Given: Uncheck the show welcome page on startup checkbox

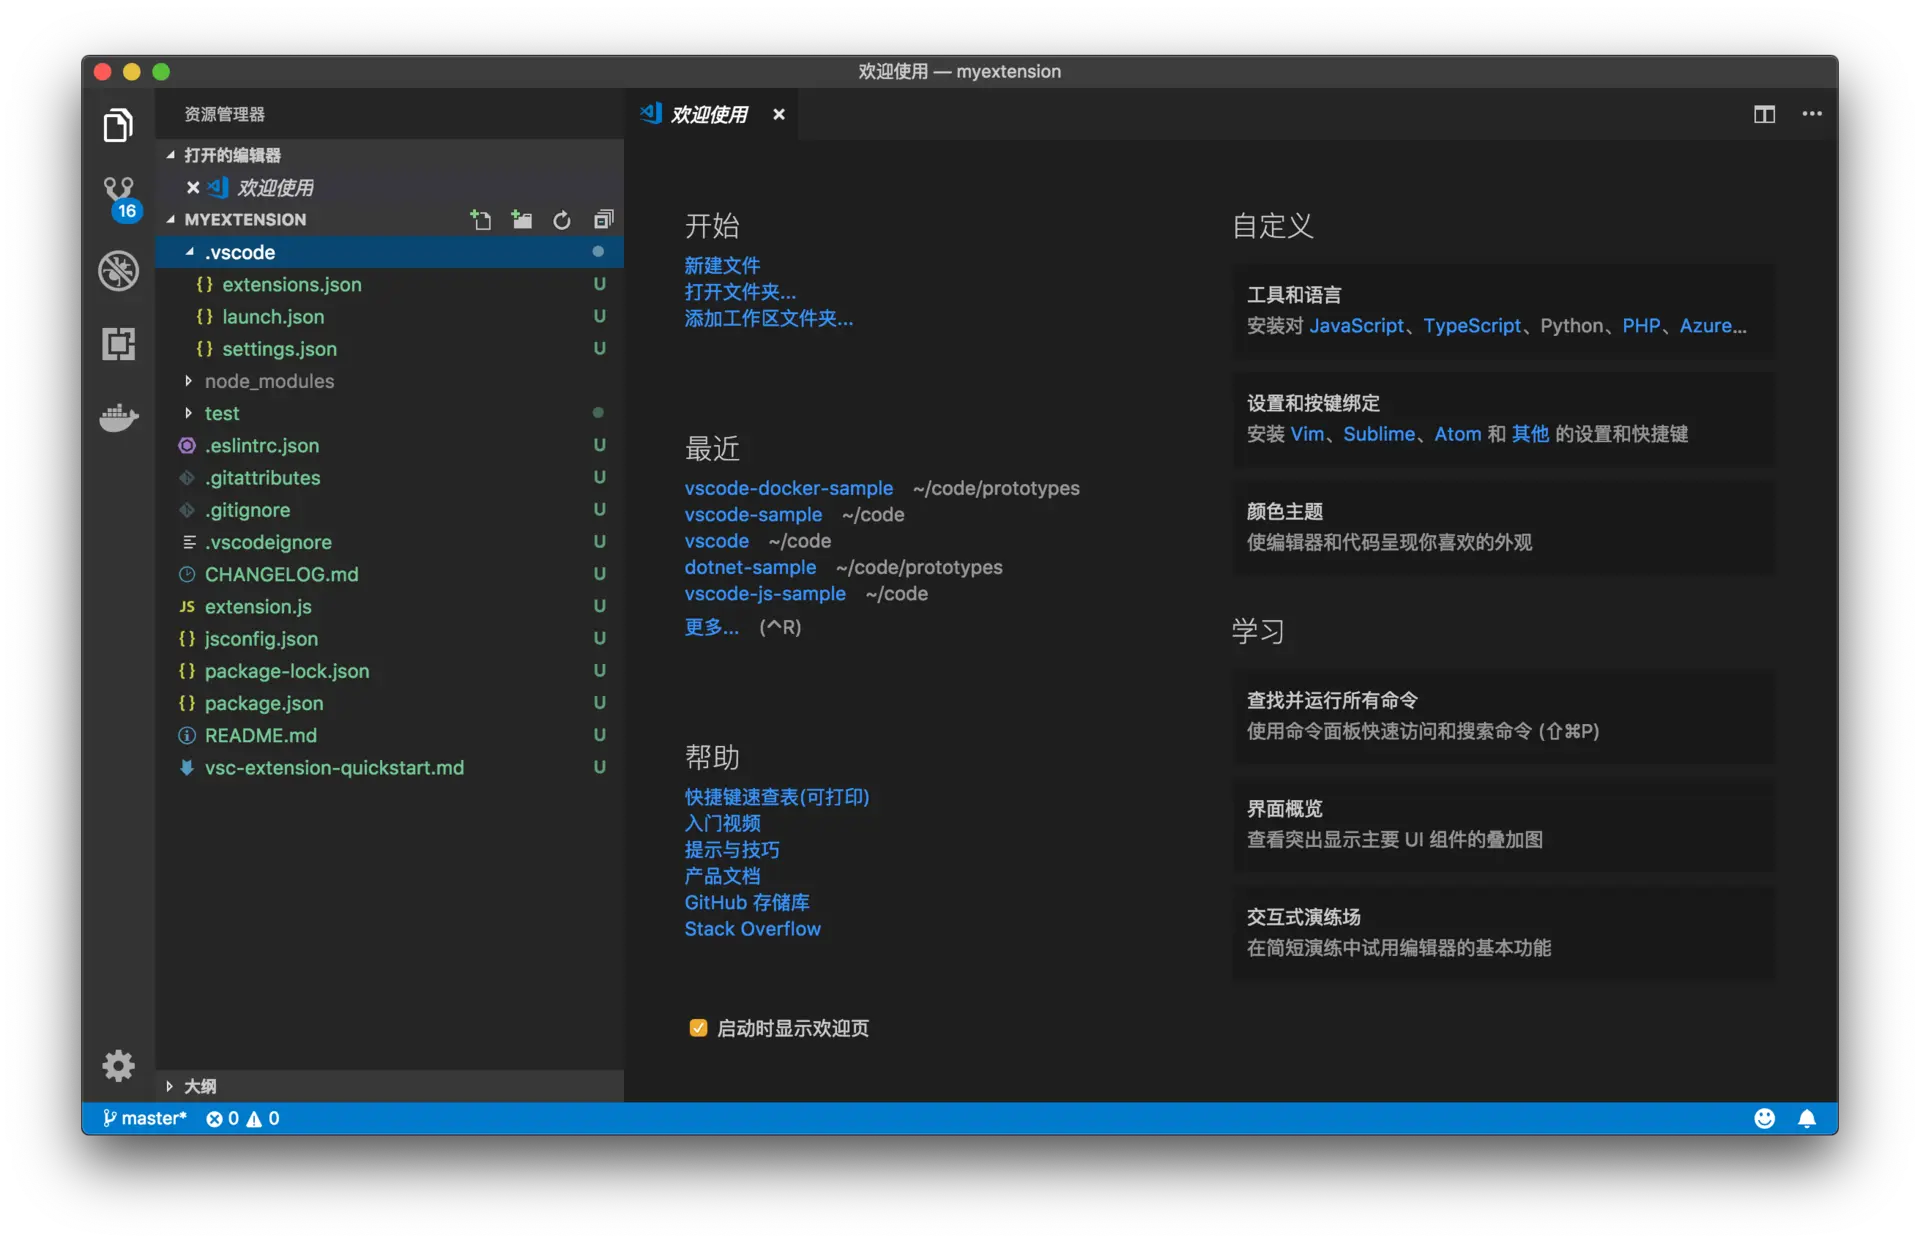Looking at the screenshot, I should [698, 1028].
